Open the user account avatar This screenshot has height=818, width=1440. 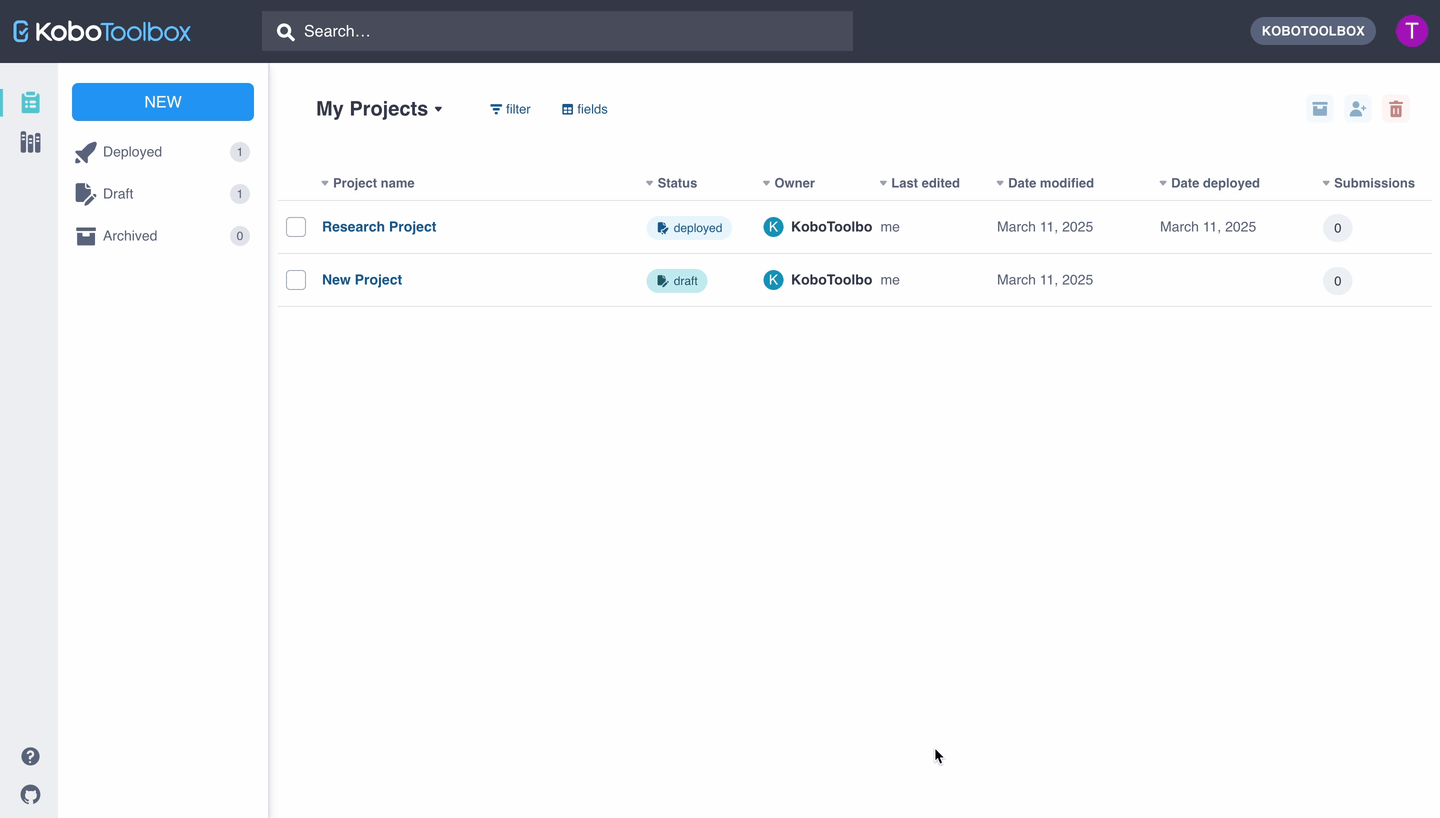pos(1411,31)
